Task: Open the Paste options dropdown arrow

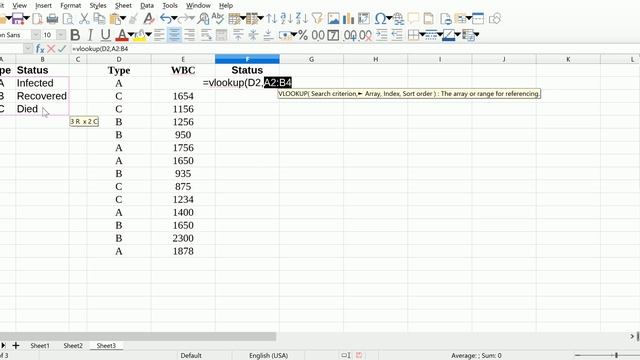Action: point(123,19)
